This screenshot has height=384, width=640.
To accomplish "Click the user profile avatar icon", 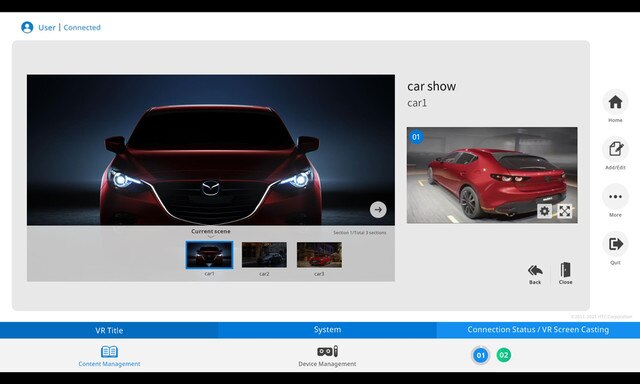I will pyautogui.click(x=27, y=27).
